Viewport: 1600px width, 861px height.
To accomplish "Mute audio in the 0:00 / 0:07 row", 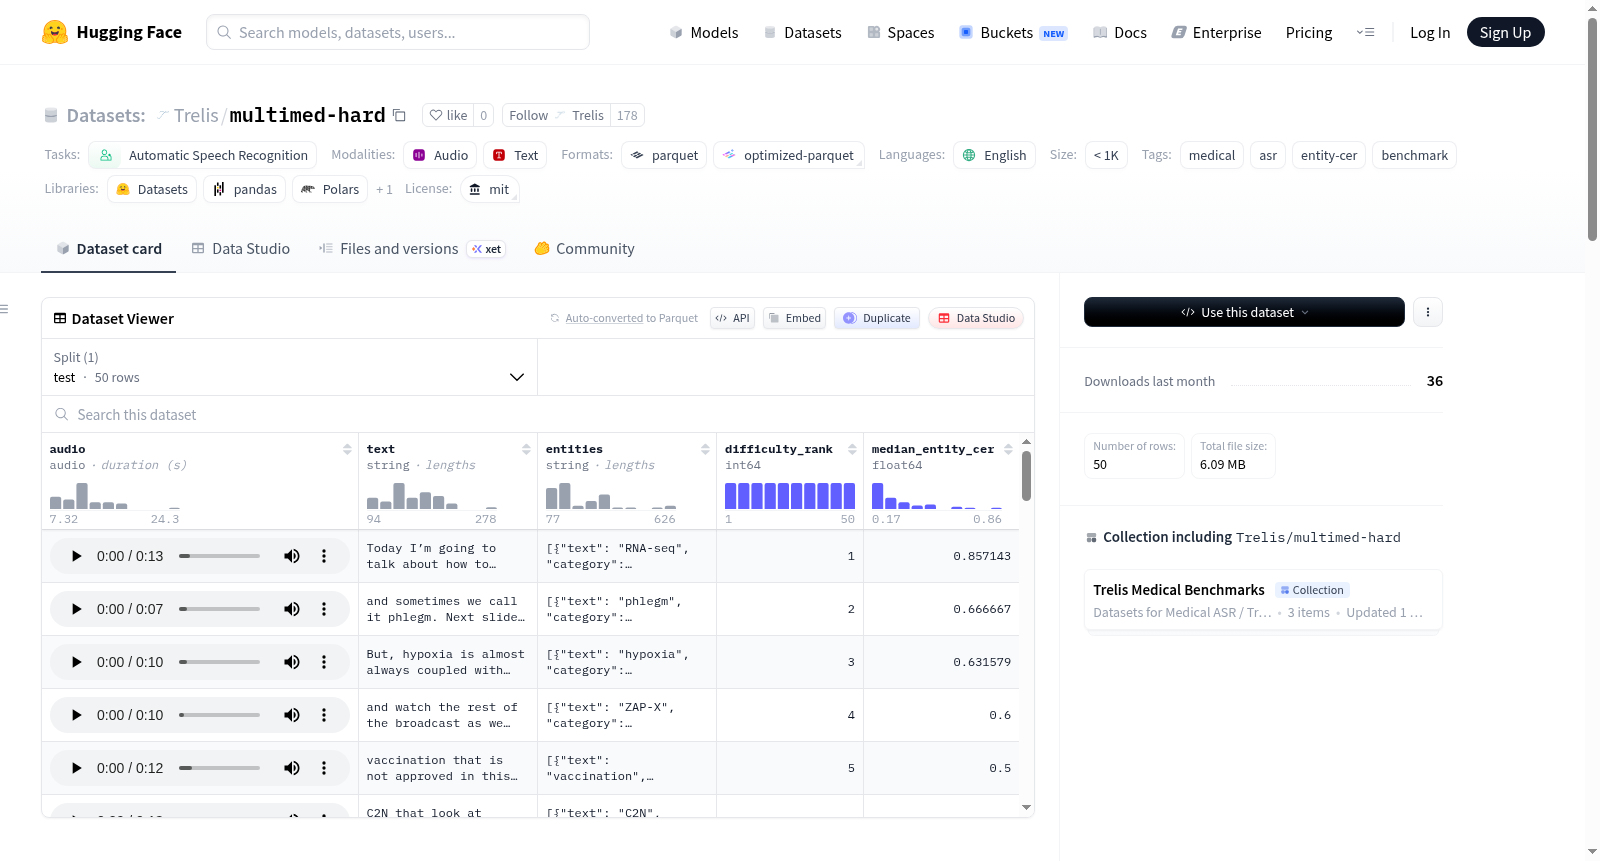I will click(292, 609).
